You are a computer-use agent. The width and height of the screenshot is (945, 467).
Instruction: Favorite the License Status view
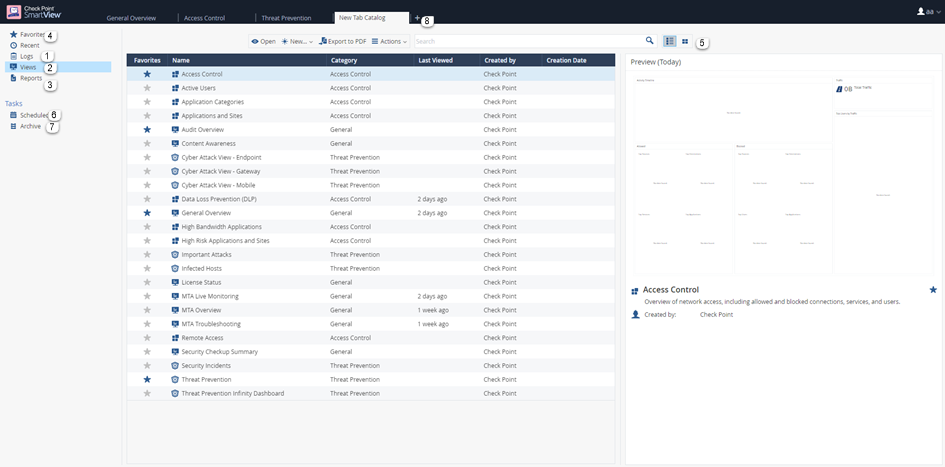point(147,282)
